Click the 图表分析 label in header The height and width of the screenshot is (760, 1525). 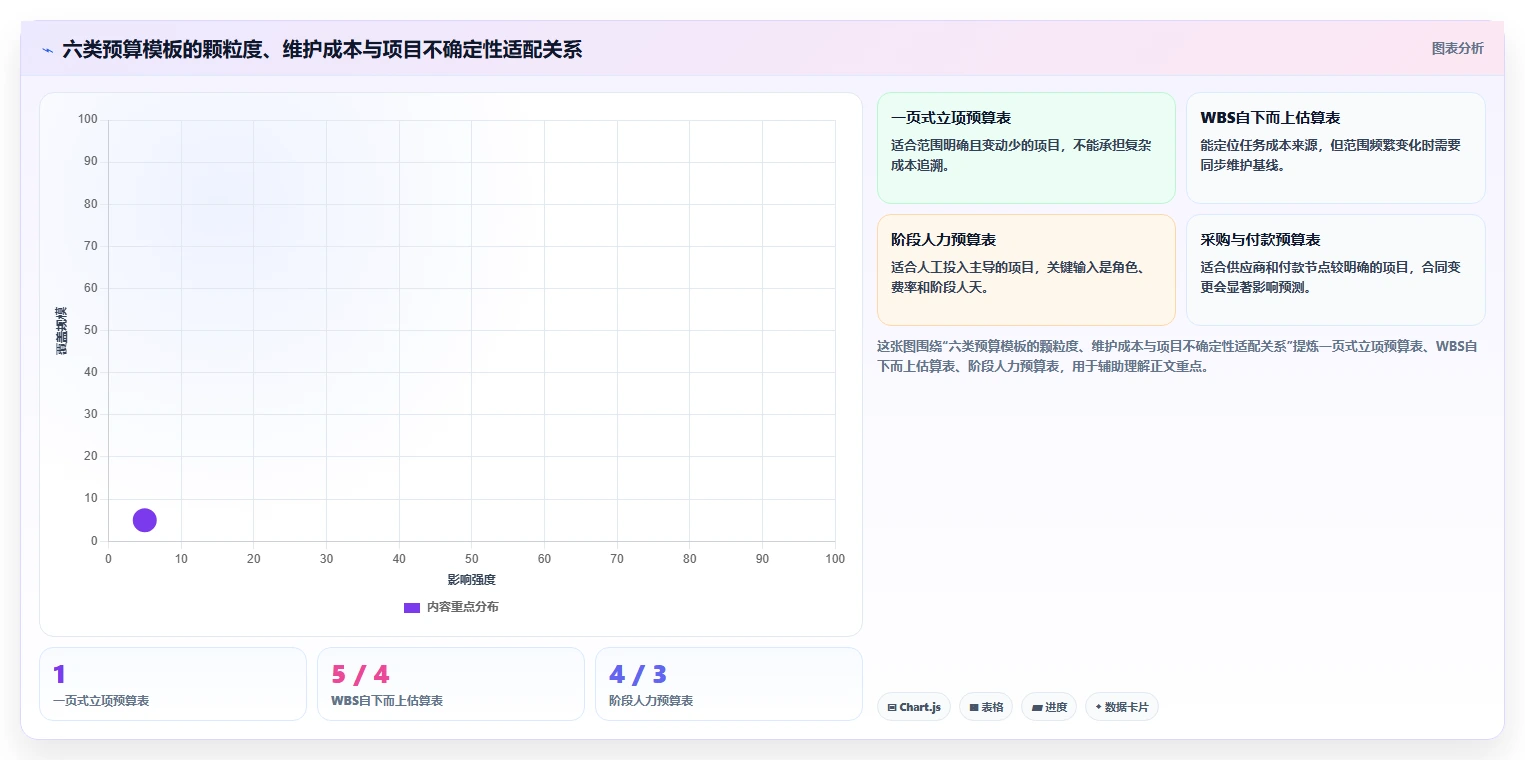click(1457, 48)
